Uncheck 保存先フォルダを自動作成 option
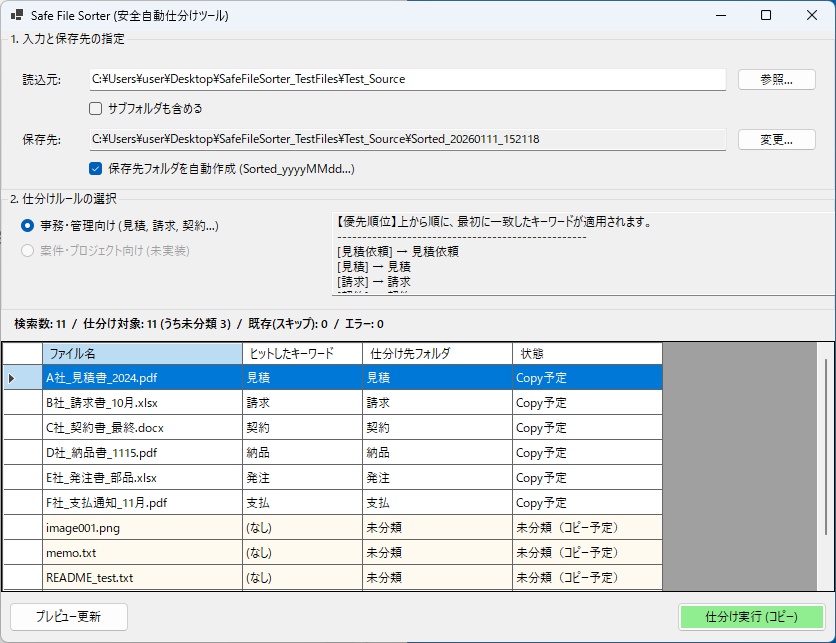The width and height of the screenshot is (836, 643). pyautogui.click(x=95, y=169)
